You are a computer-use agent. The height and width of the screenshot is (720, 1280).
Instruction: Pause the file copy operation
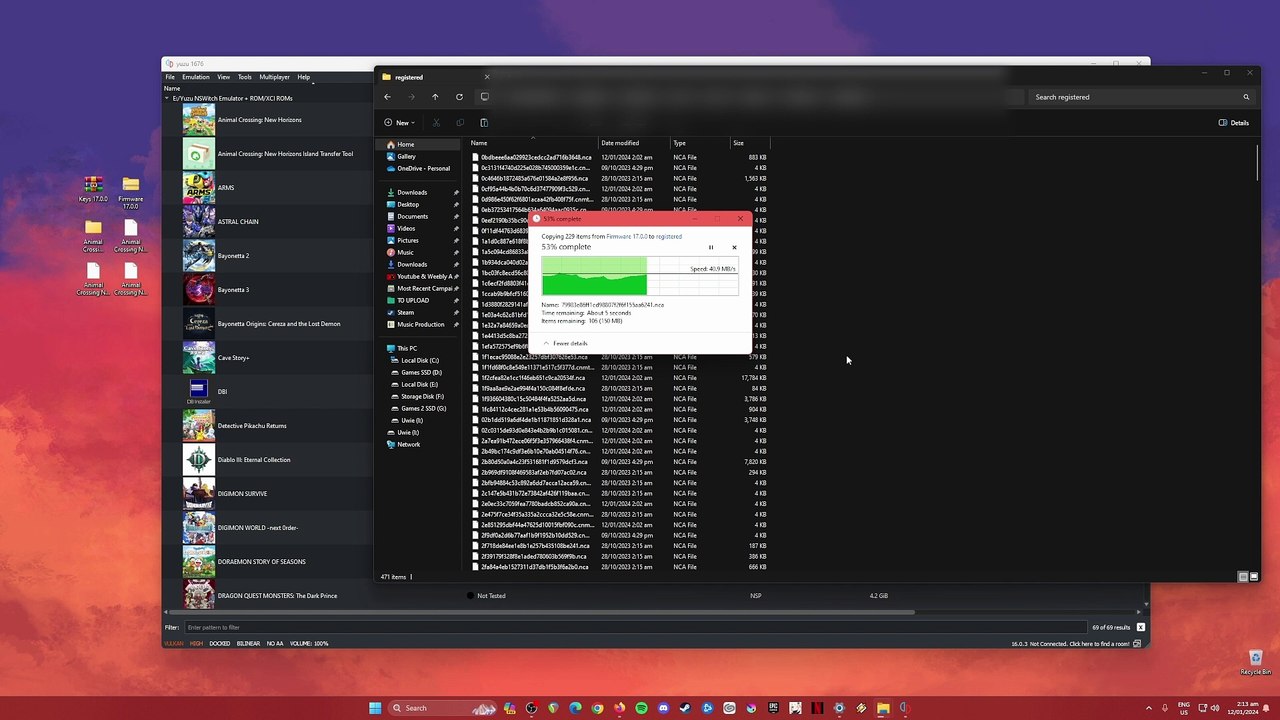(711, 248)
